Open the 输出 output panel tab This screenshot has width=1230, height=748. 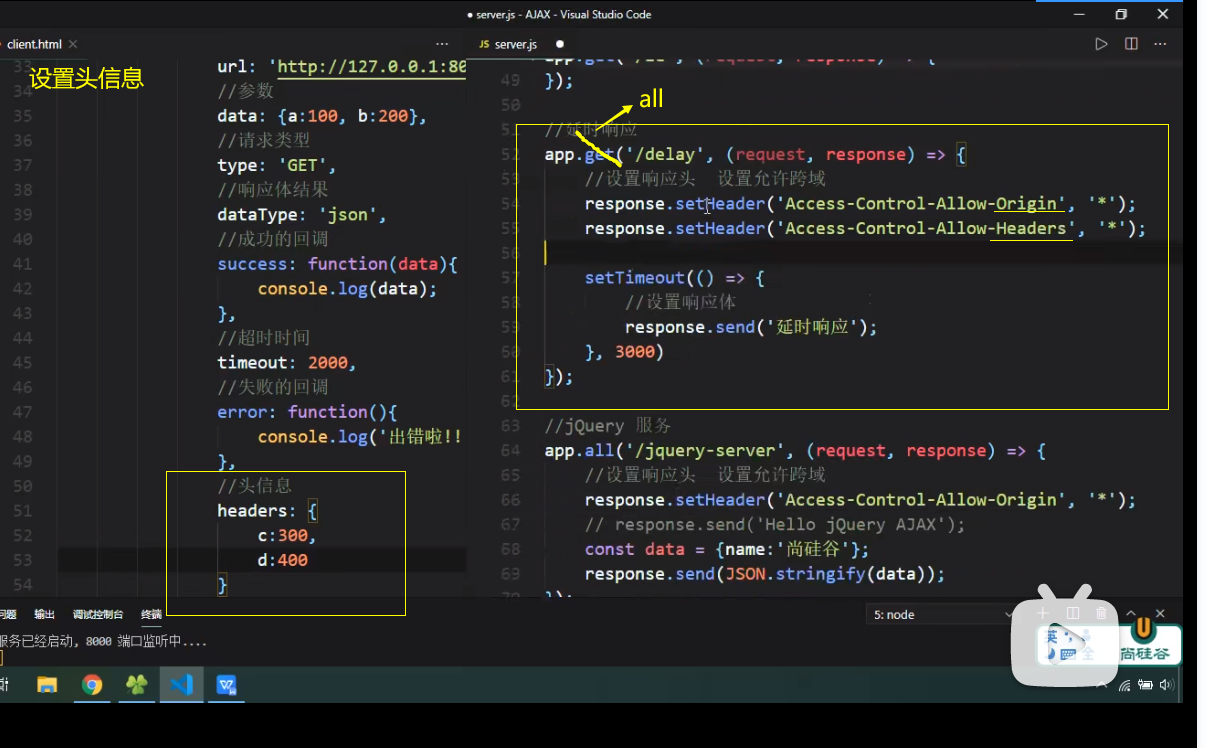point(45,614)
